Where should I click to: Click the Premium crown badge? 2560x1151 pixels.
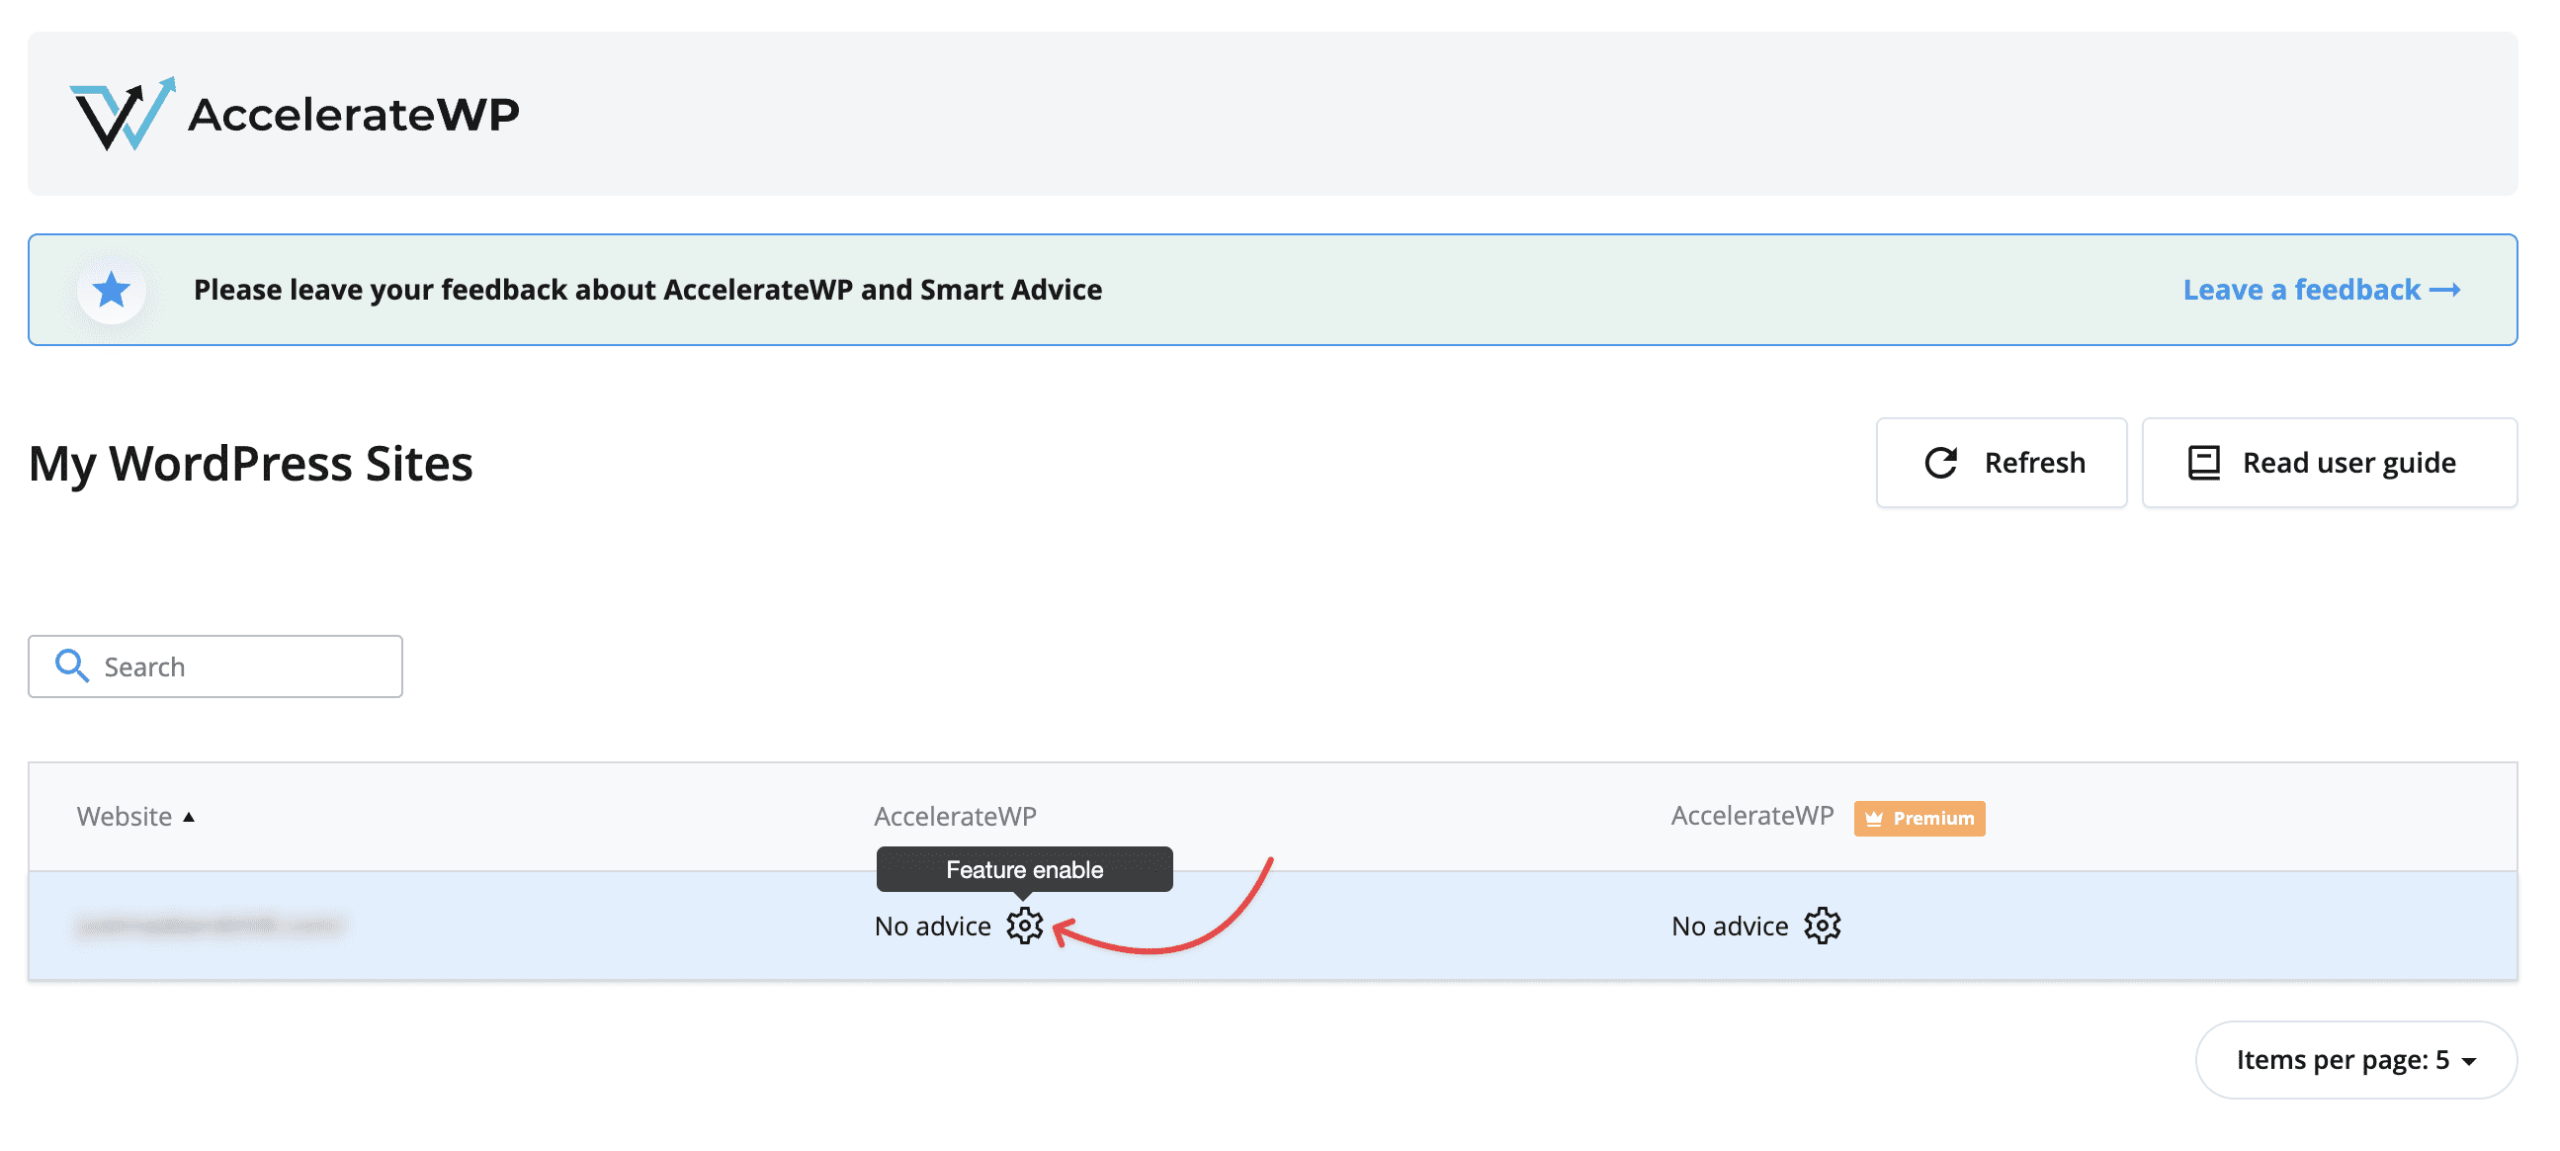pyautogui.click(x=1918, y=818)
